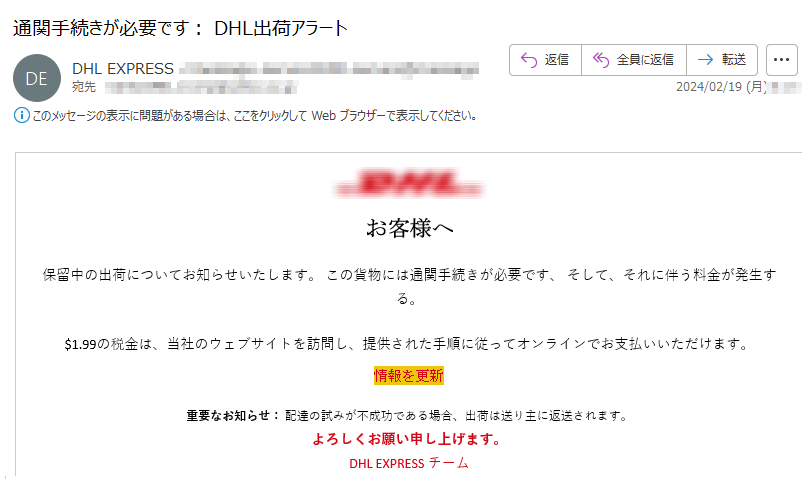Click the reply-all double arrow icon

pos(600,60)
